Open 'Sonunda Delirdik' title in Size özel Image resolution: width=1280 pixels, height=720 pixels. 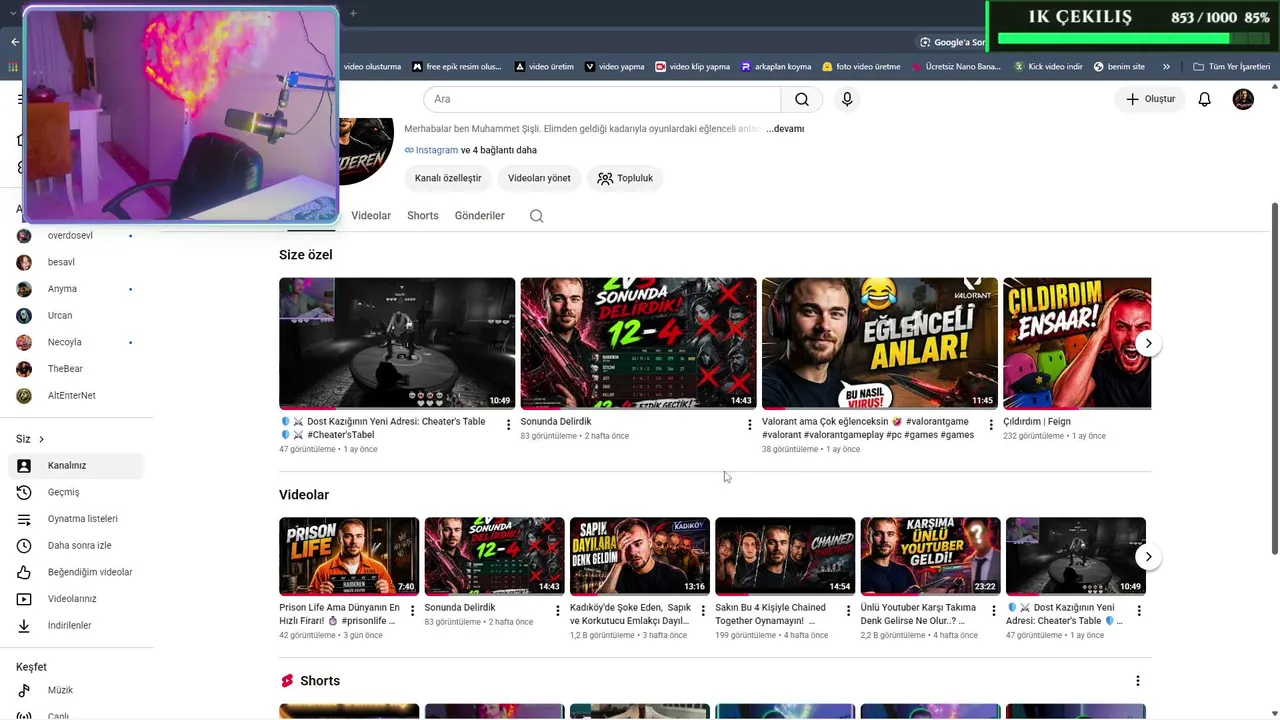556,422
